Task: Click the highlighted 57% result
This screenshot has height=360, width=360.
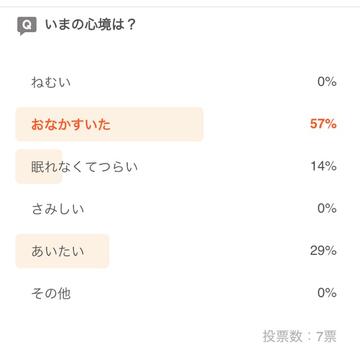Action: pyautogui.click(x=323, y=124)
